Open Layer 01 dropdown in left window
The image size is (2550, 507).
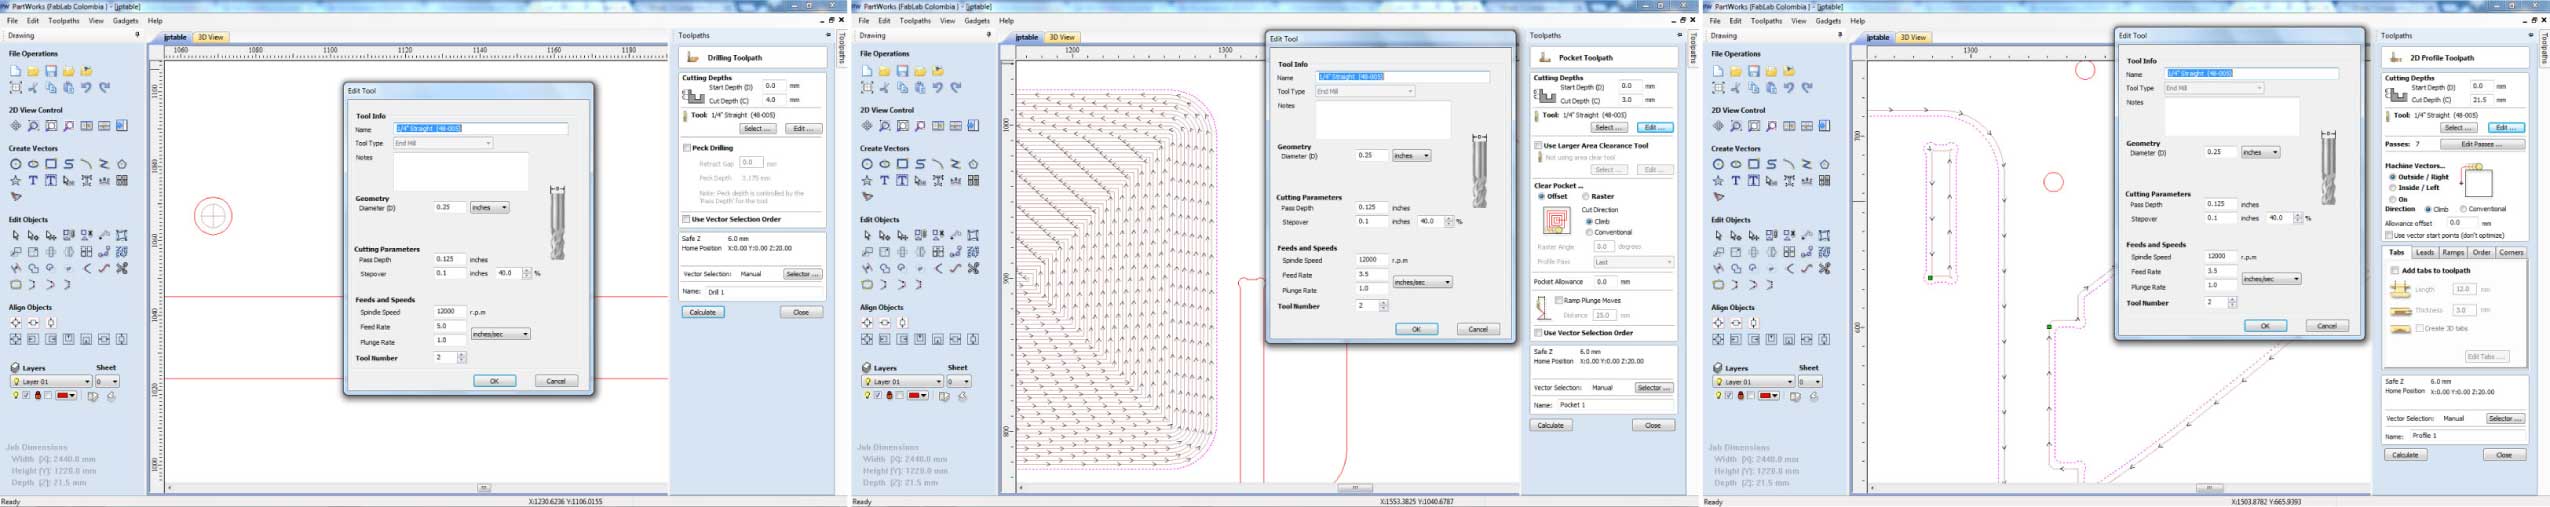point(51,382)
